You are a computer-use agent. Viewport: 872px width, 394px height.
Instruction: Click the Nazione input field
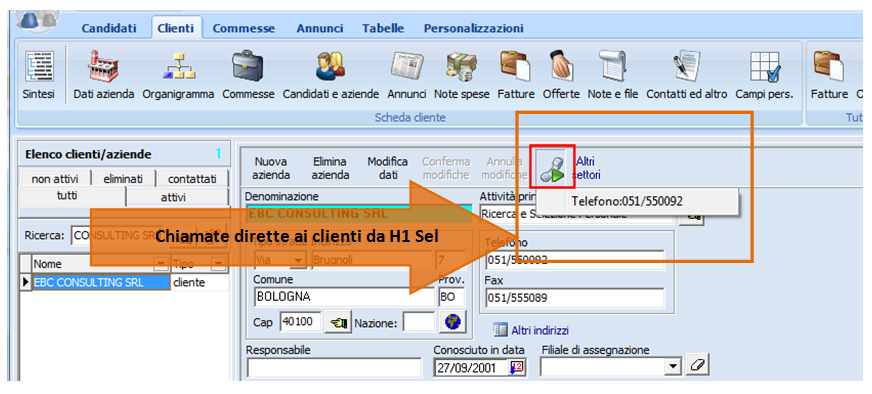(x=419, y=322)
